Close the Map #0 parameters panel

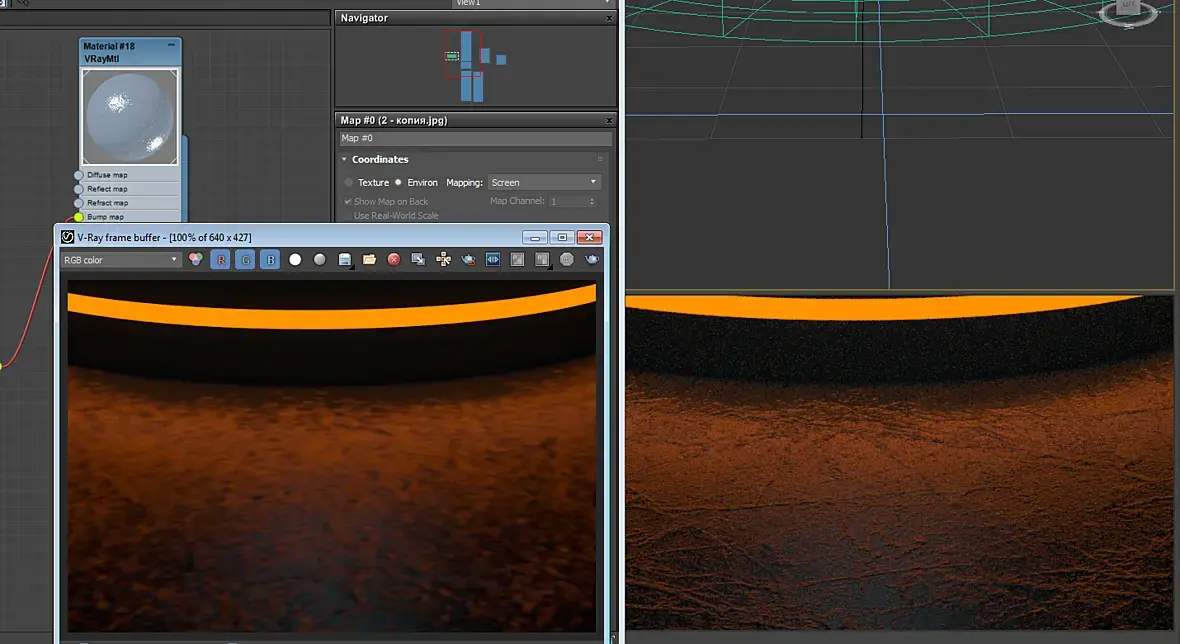pos(610,120)
